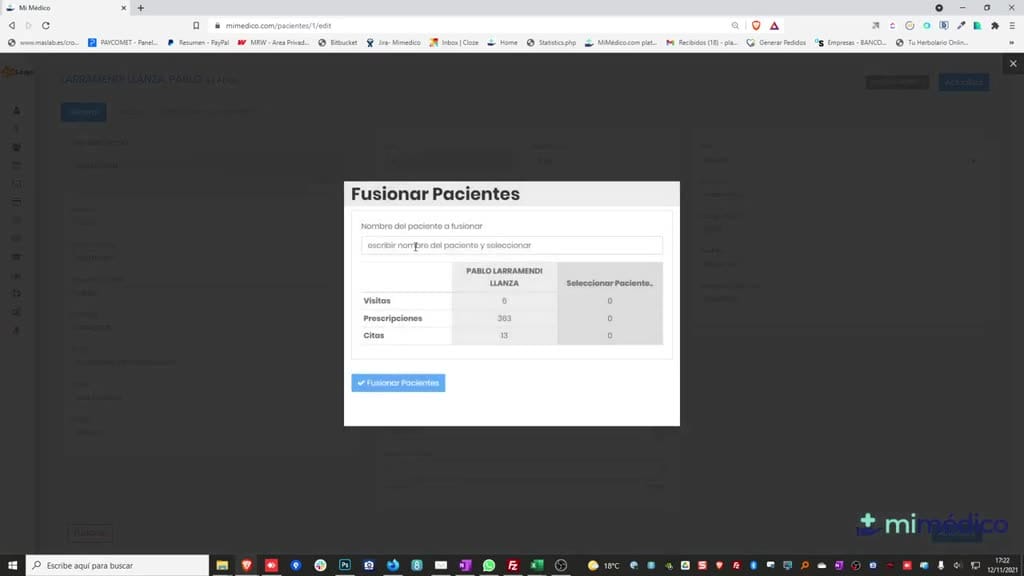Image resolution: width=1024 pixels, height=576 pixels.
Task: Open the Empresas - BANCO bookmark
Action: point(851,42)
